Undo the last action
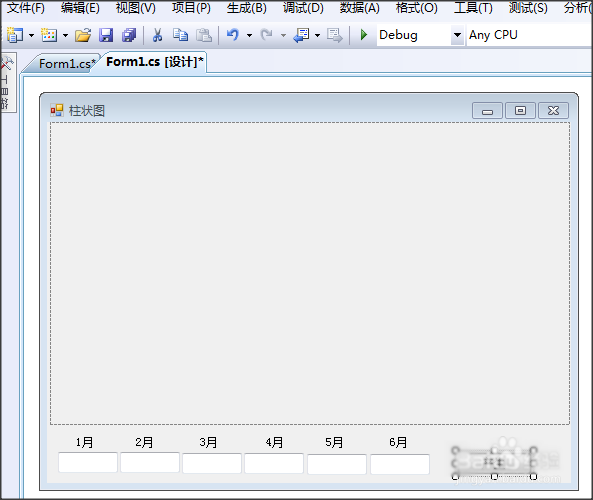Image resolution: width=593 pixels, height=500 pixels. click(233, 35)
